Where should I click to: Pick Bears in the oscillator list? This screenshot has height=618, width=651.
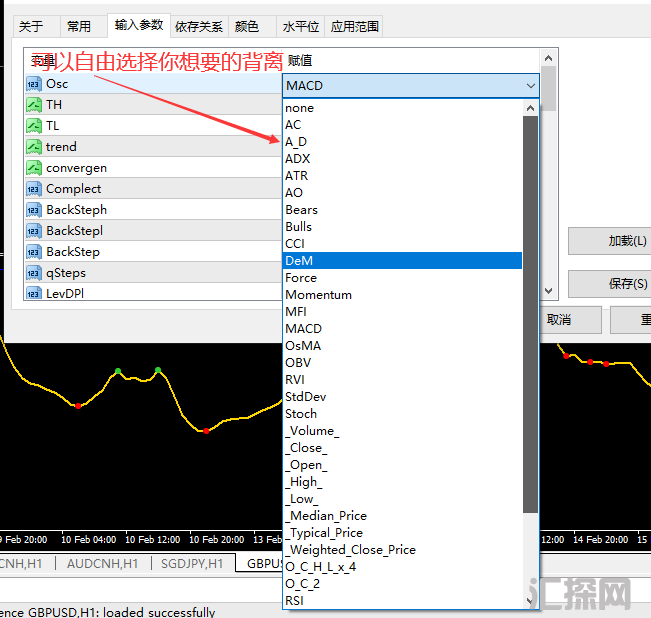(x=402, y=210)
